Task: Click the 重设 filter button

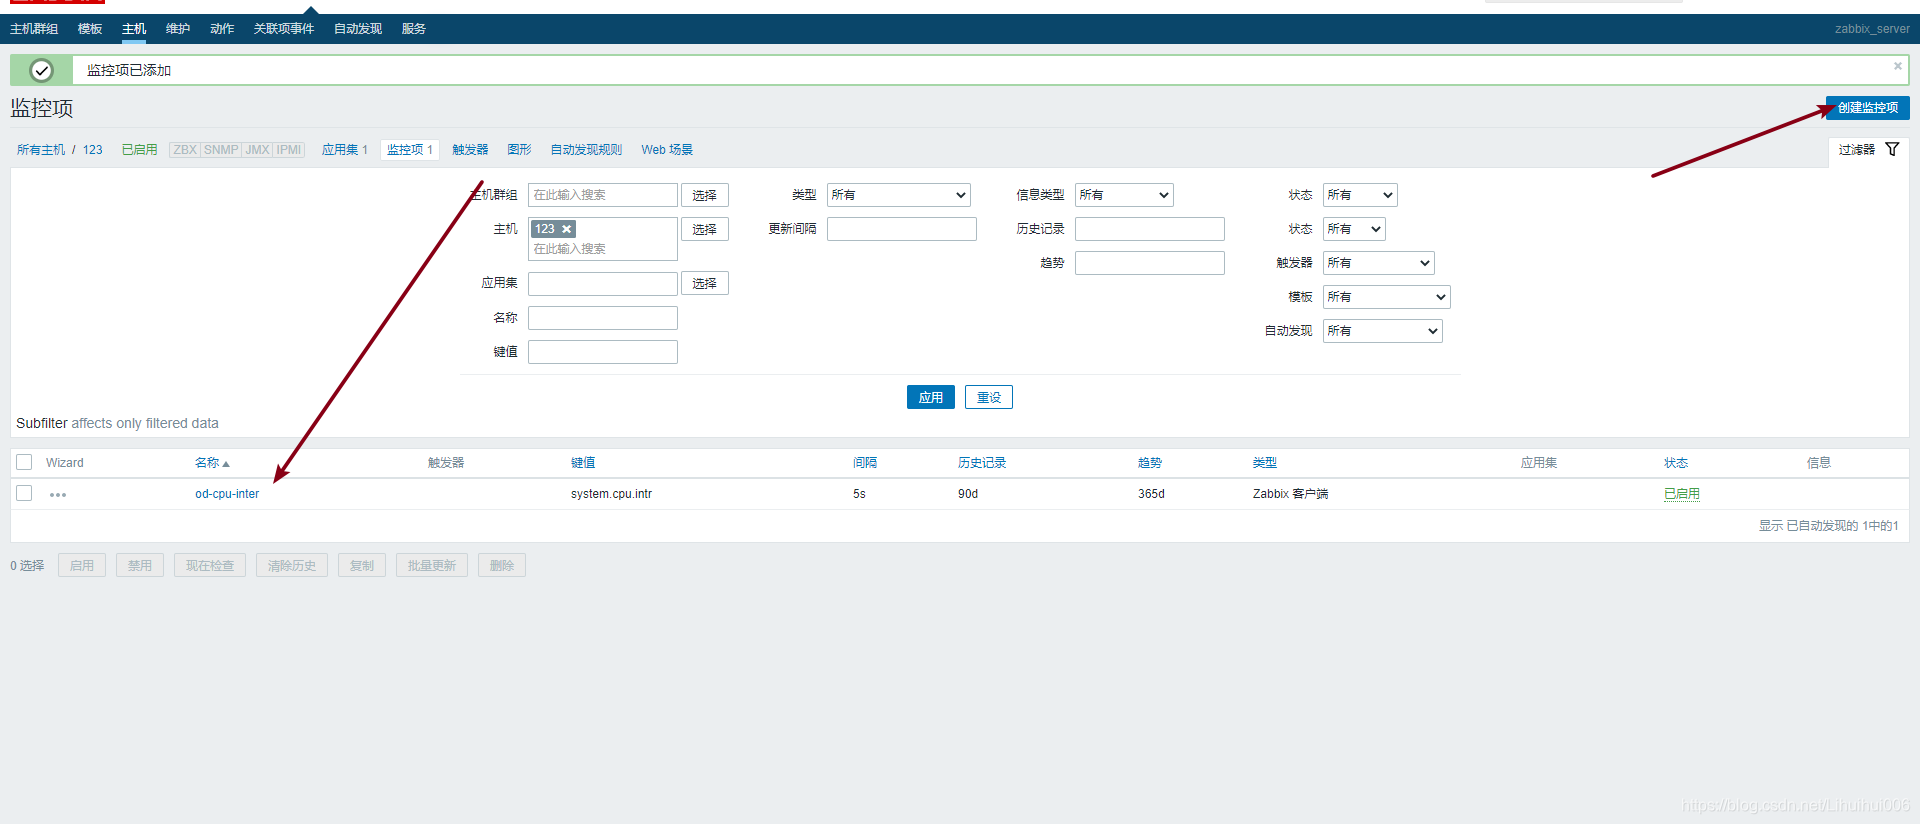Action: 988,397
